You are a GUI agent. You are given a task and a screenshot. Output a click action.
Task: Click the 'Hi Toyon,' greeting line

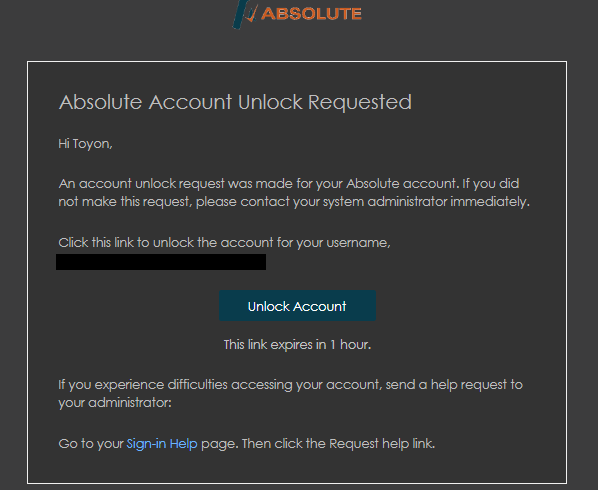85,144
